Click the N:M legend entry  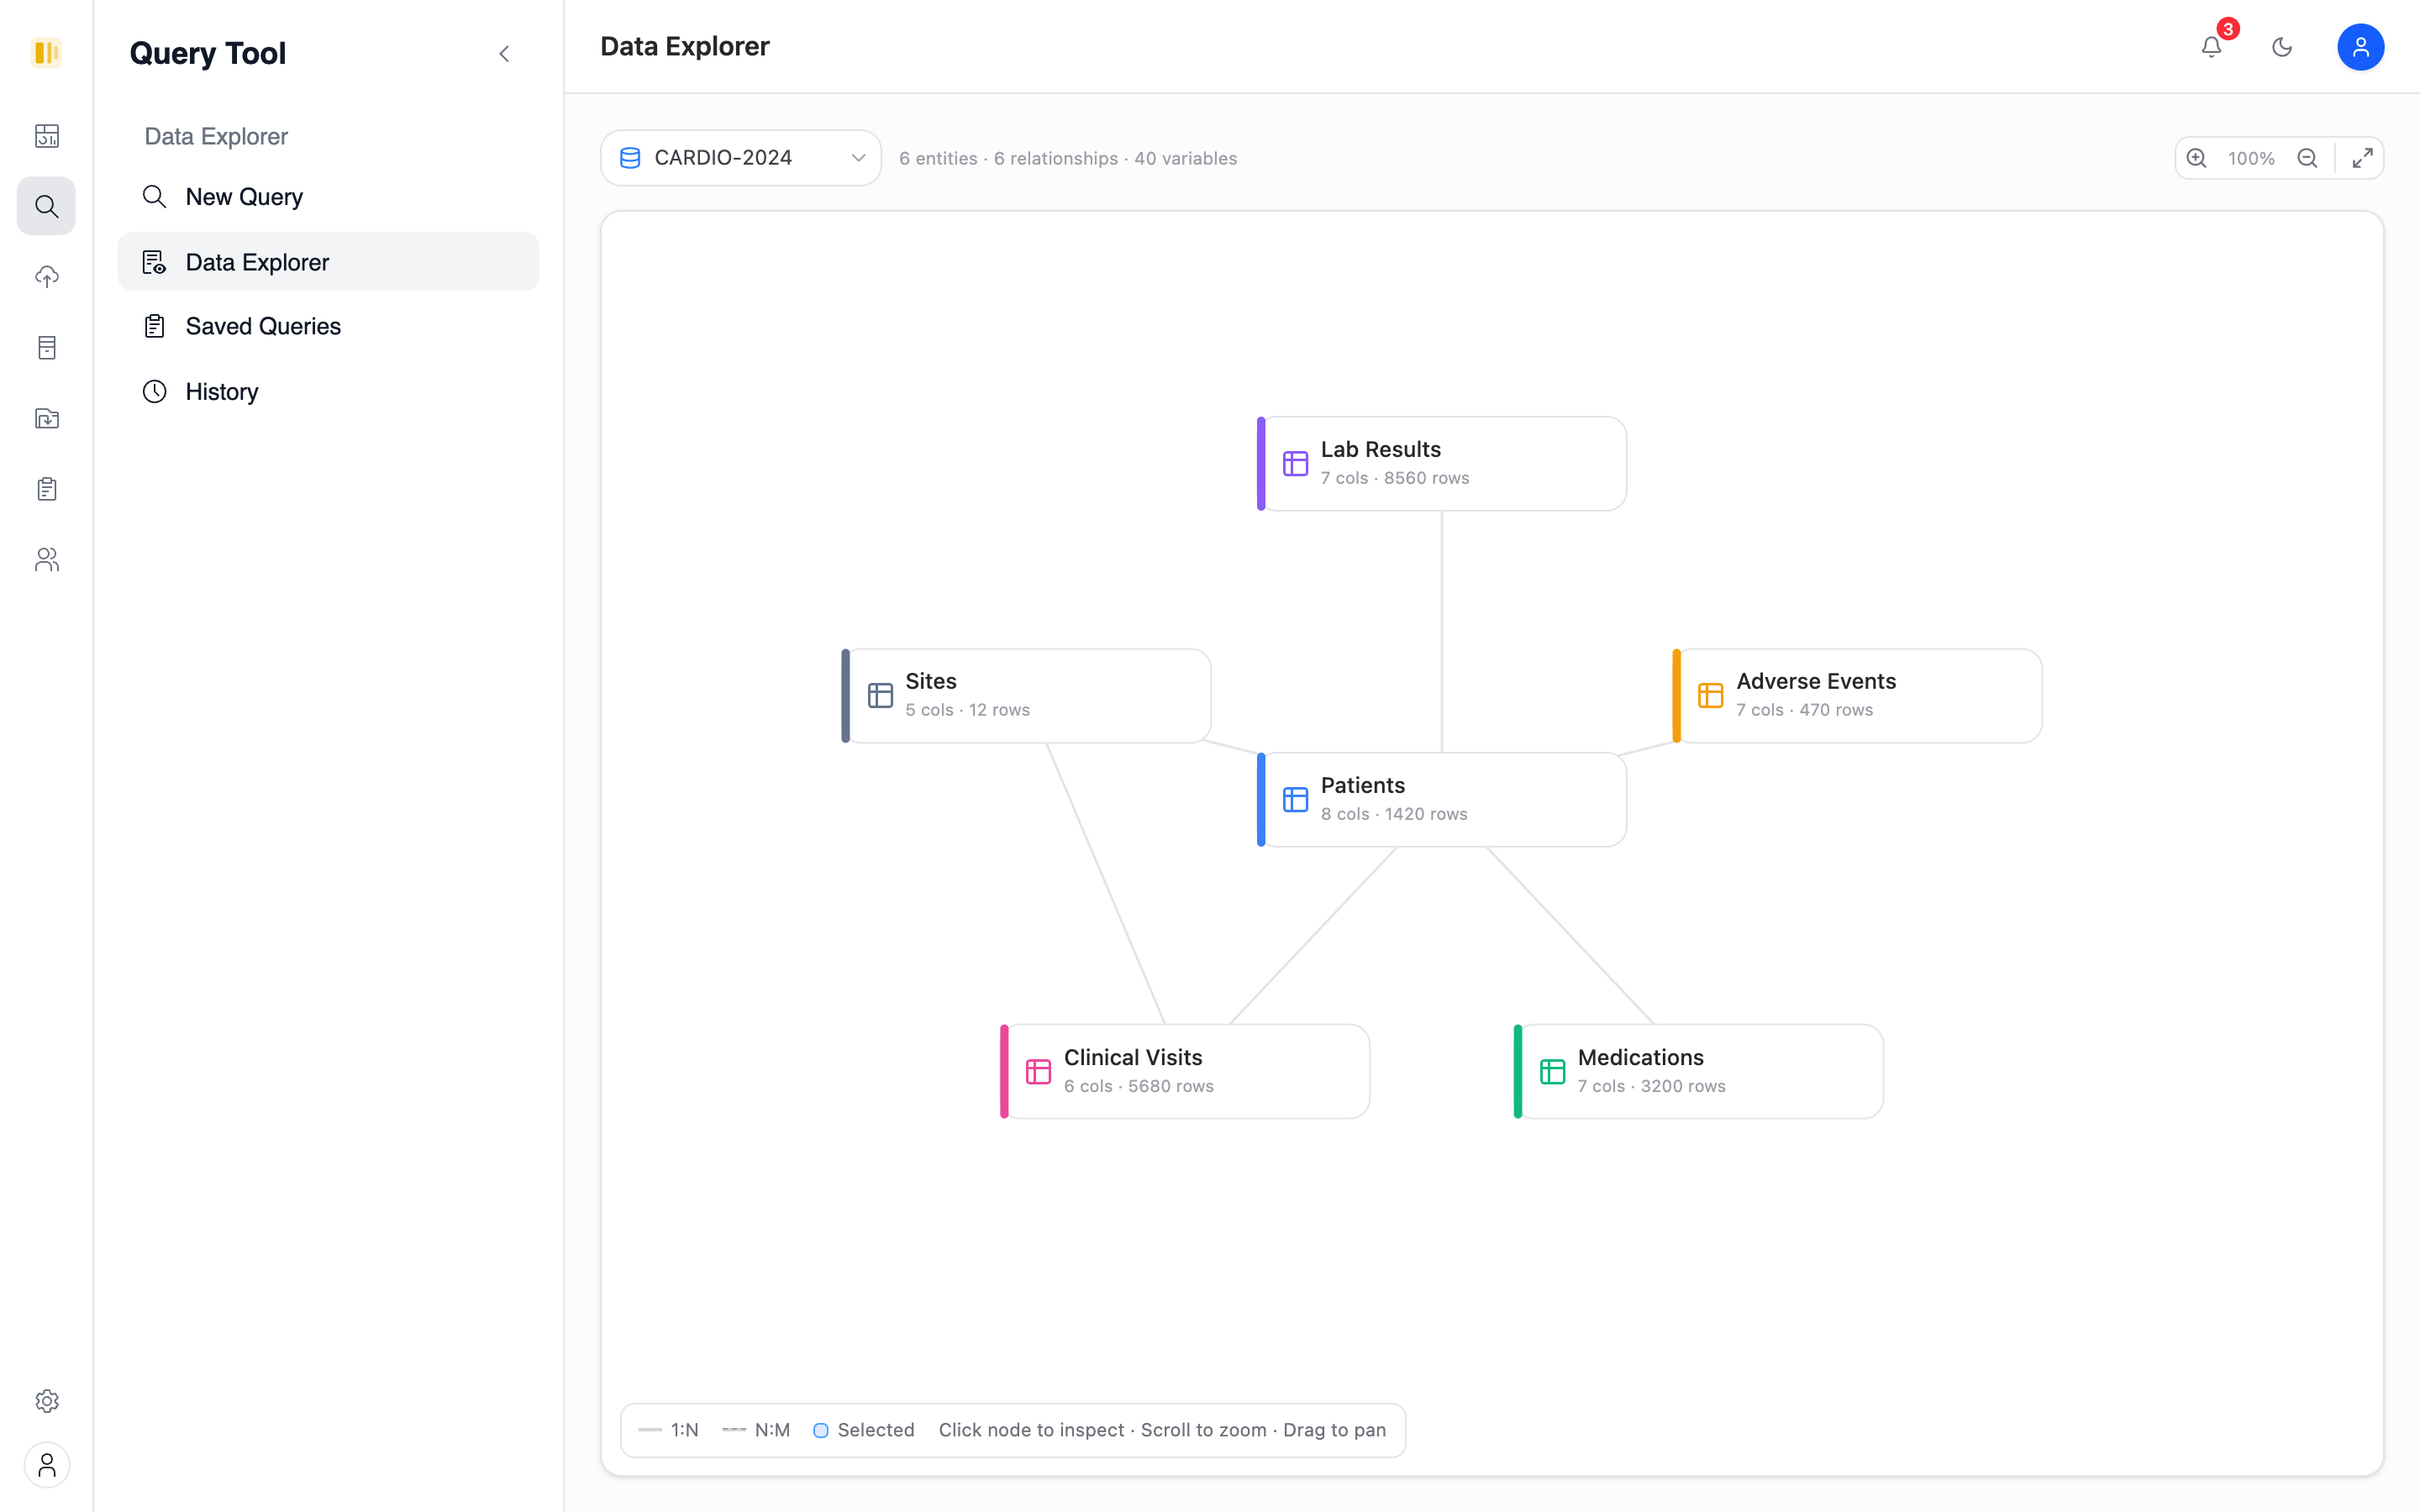coord(756,1430)
